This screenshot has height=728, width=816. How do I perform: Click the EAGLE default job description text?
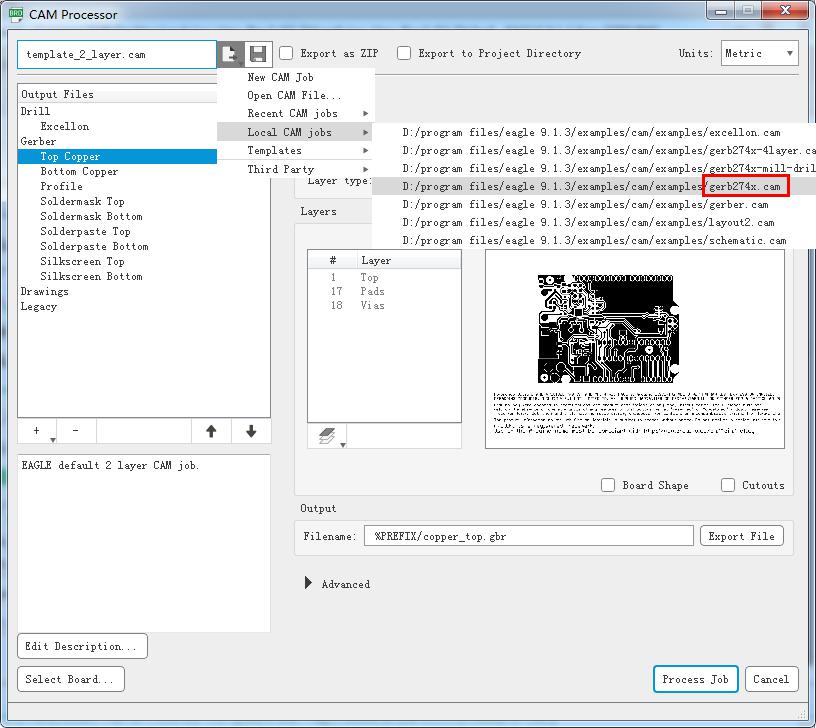(110, 466)
